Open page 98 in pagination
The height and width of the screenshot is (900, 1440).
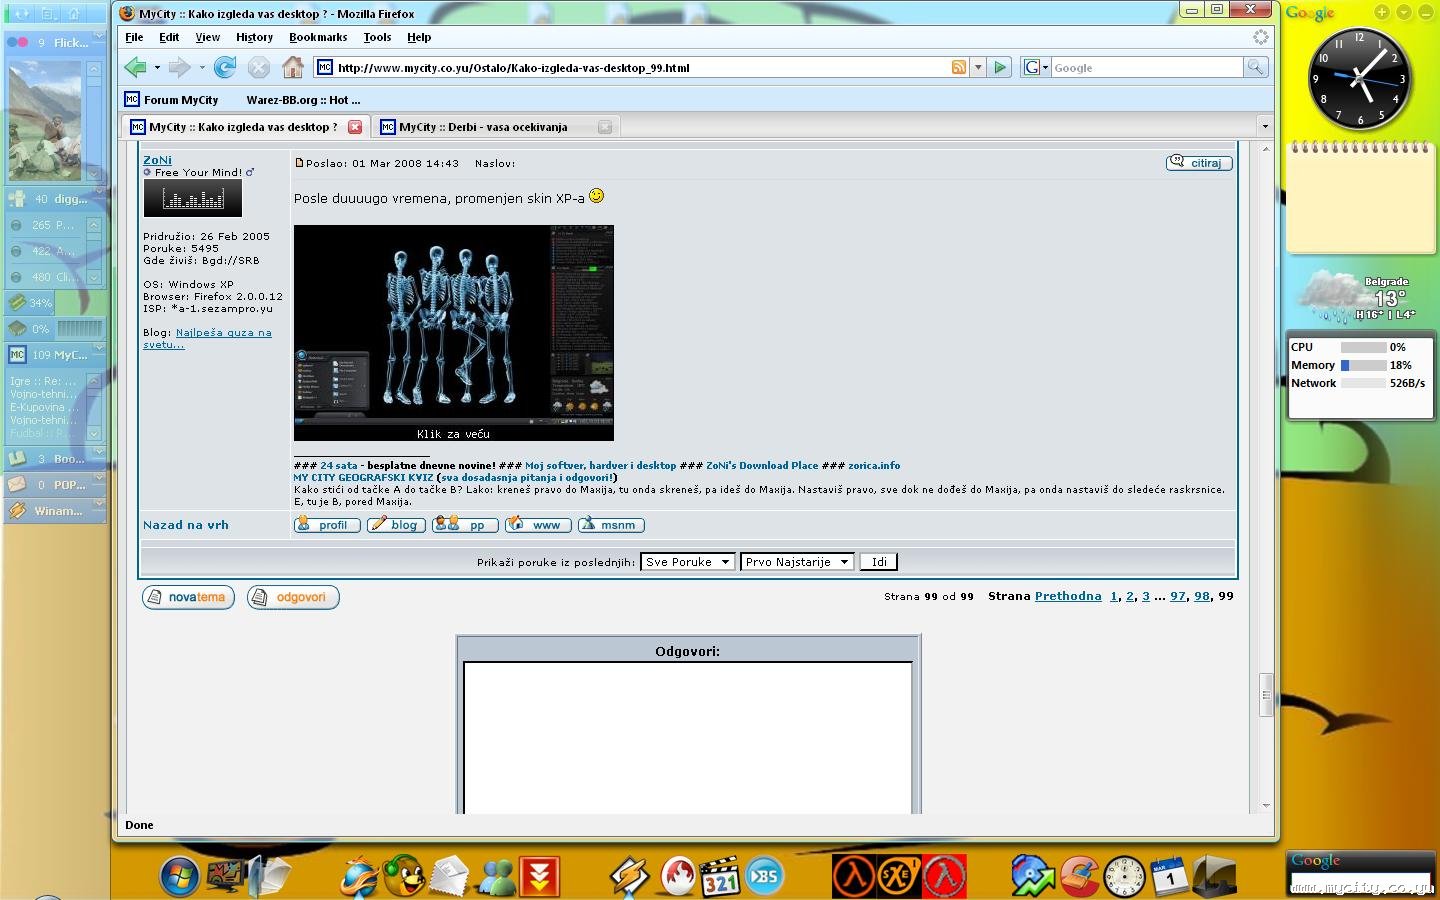click(x=1202, y=596)
